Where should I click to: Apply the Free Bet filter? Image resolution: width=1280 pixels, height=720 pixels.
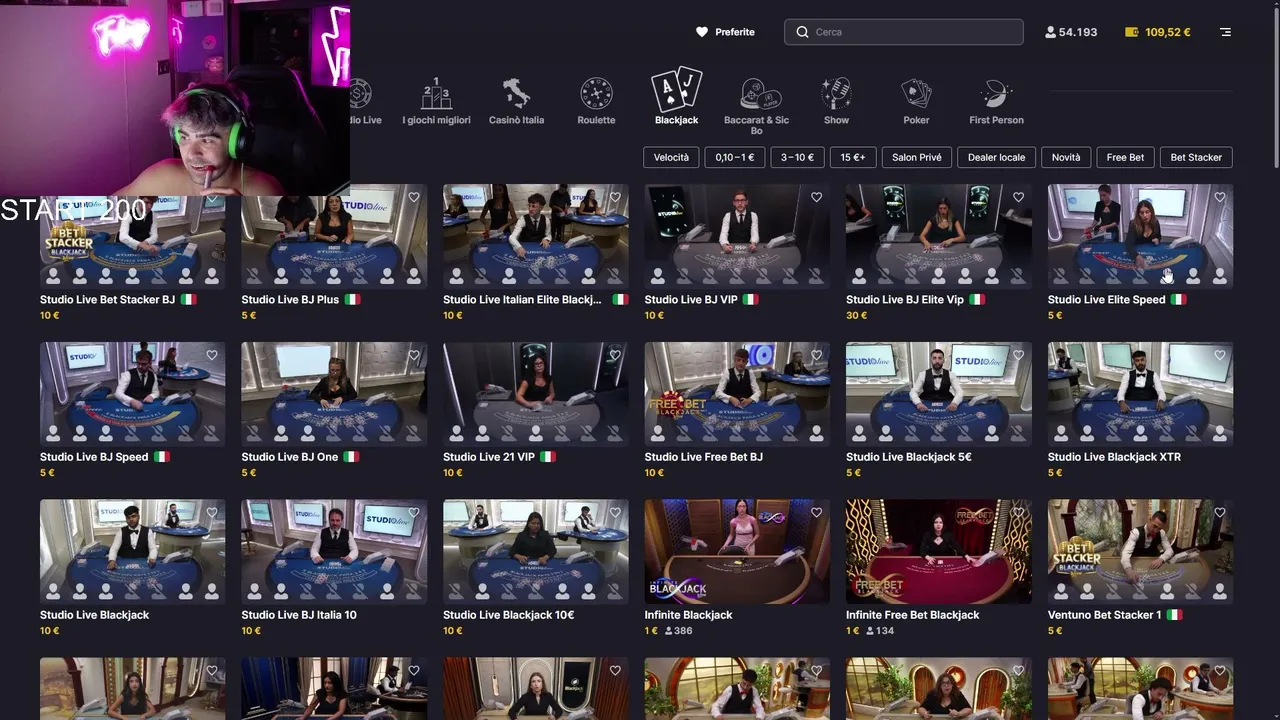coord(1125,157)
